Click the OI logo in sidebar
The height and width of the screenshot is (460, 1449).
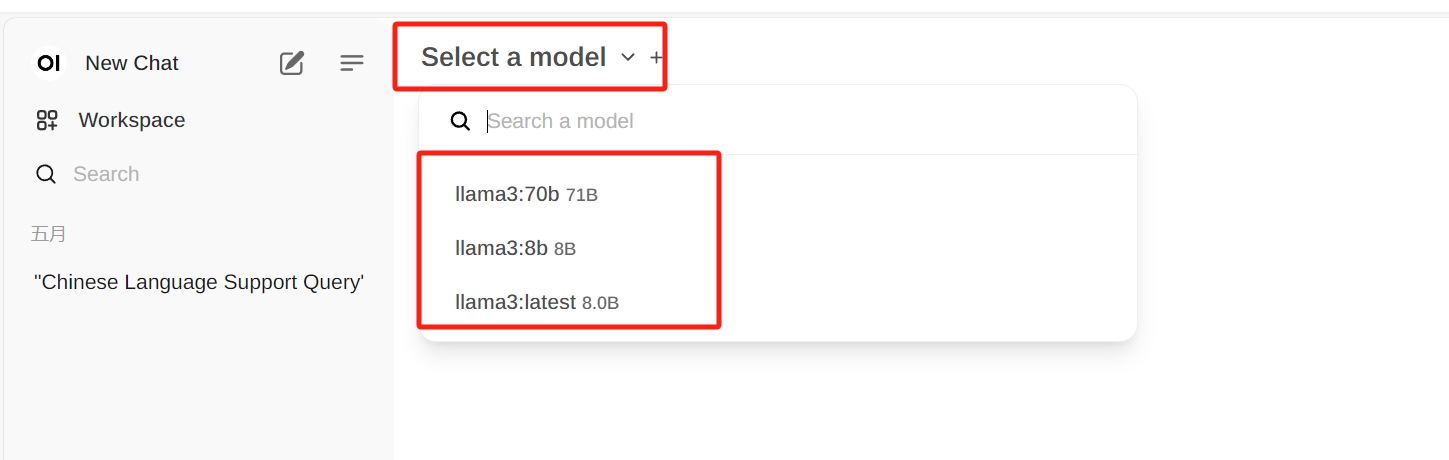coord(48,63)
